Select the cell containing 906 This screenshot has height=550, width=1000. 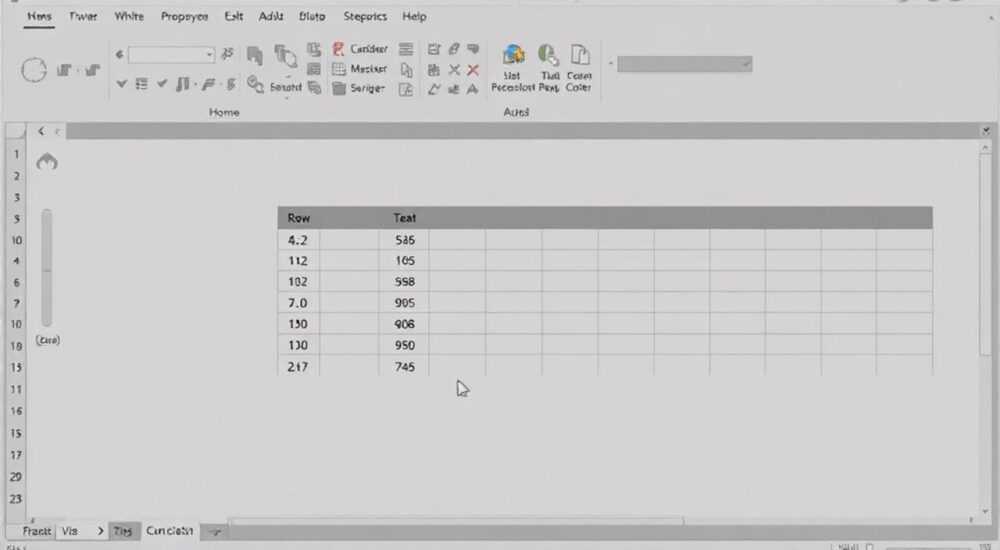[x=404, y=323]
